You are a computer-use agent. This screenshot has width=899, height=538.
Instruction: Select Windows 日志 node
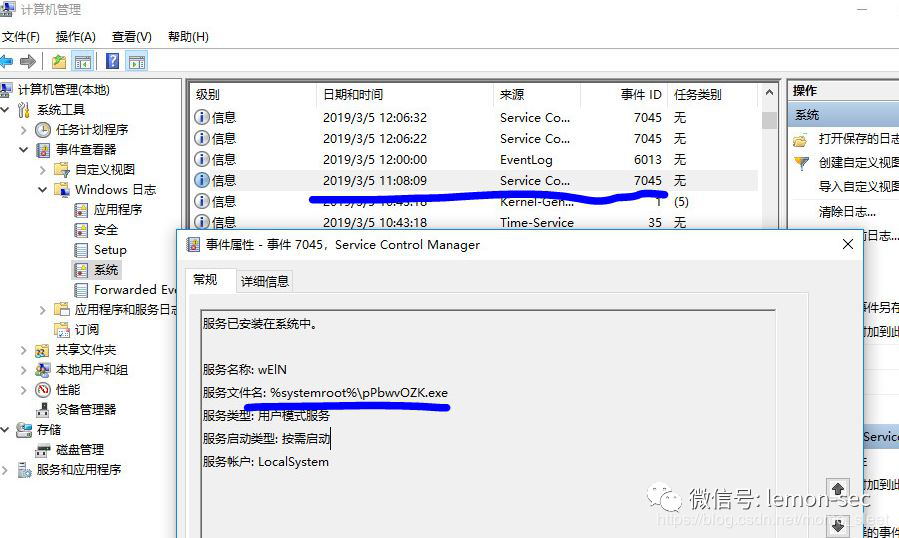[x=115, y=190]
